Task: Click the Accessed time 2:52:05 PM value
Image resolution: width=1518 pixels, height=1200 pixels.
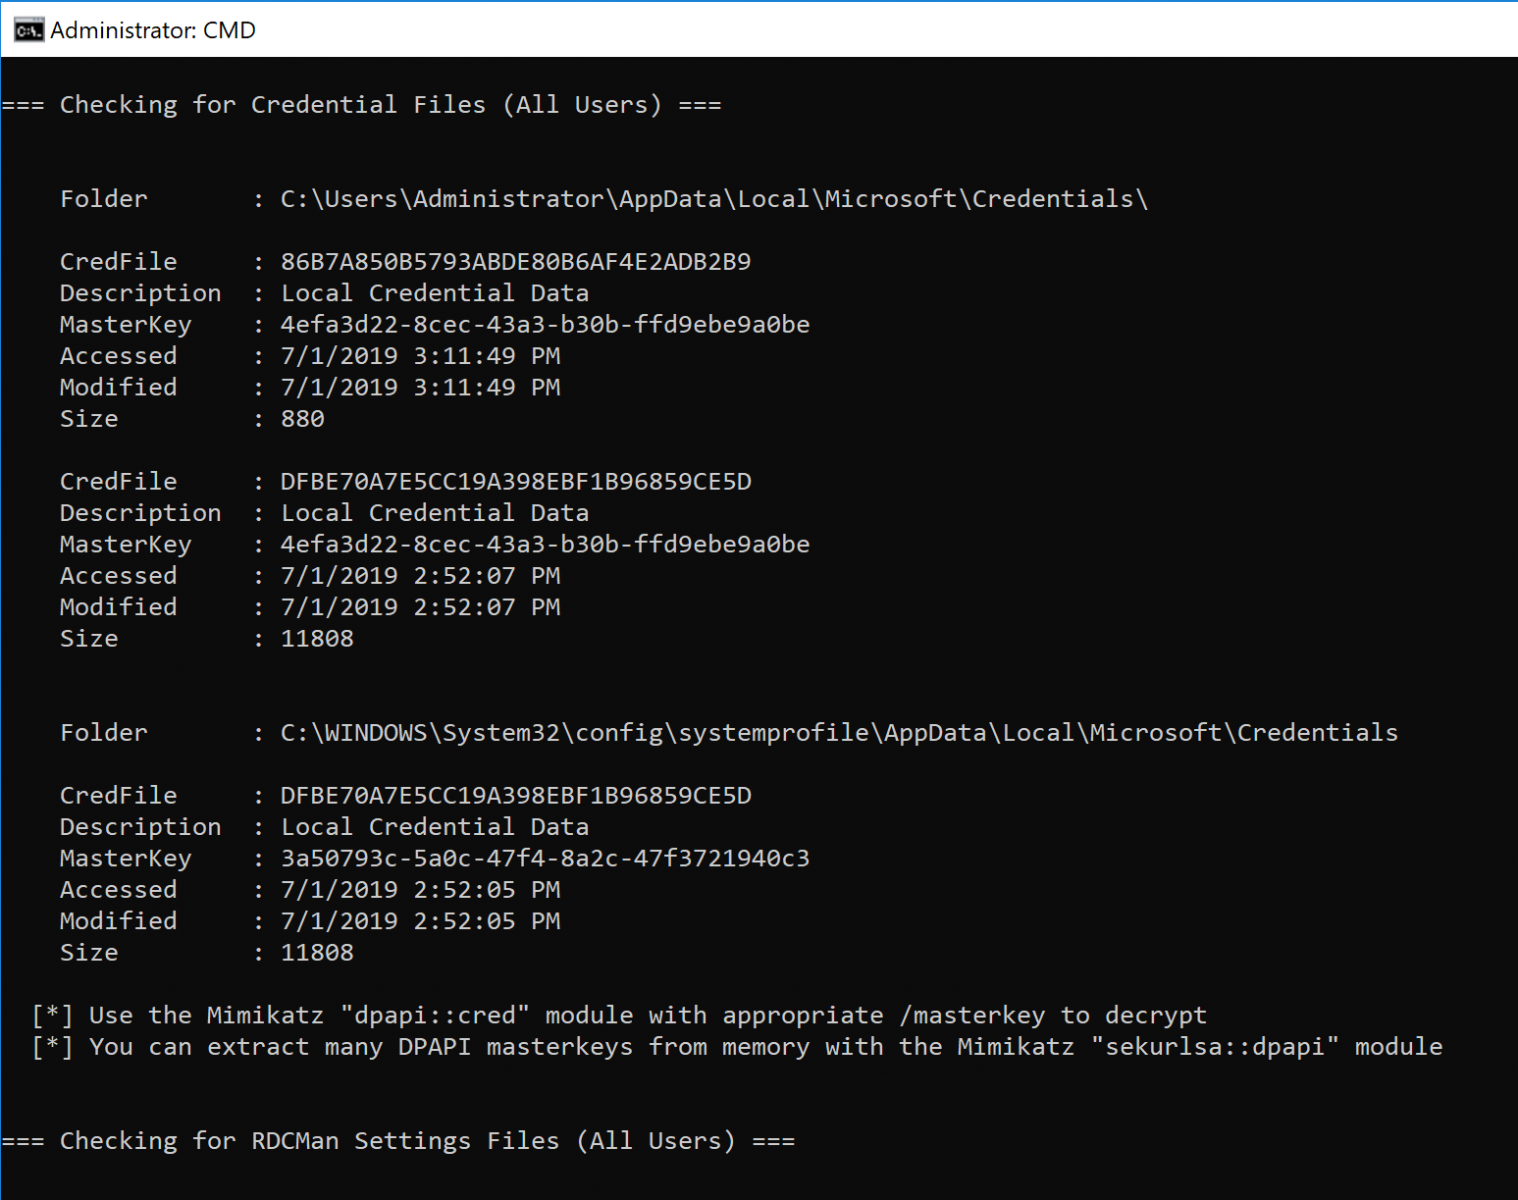Action: coord(420,890)
